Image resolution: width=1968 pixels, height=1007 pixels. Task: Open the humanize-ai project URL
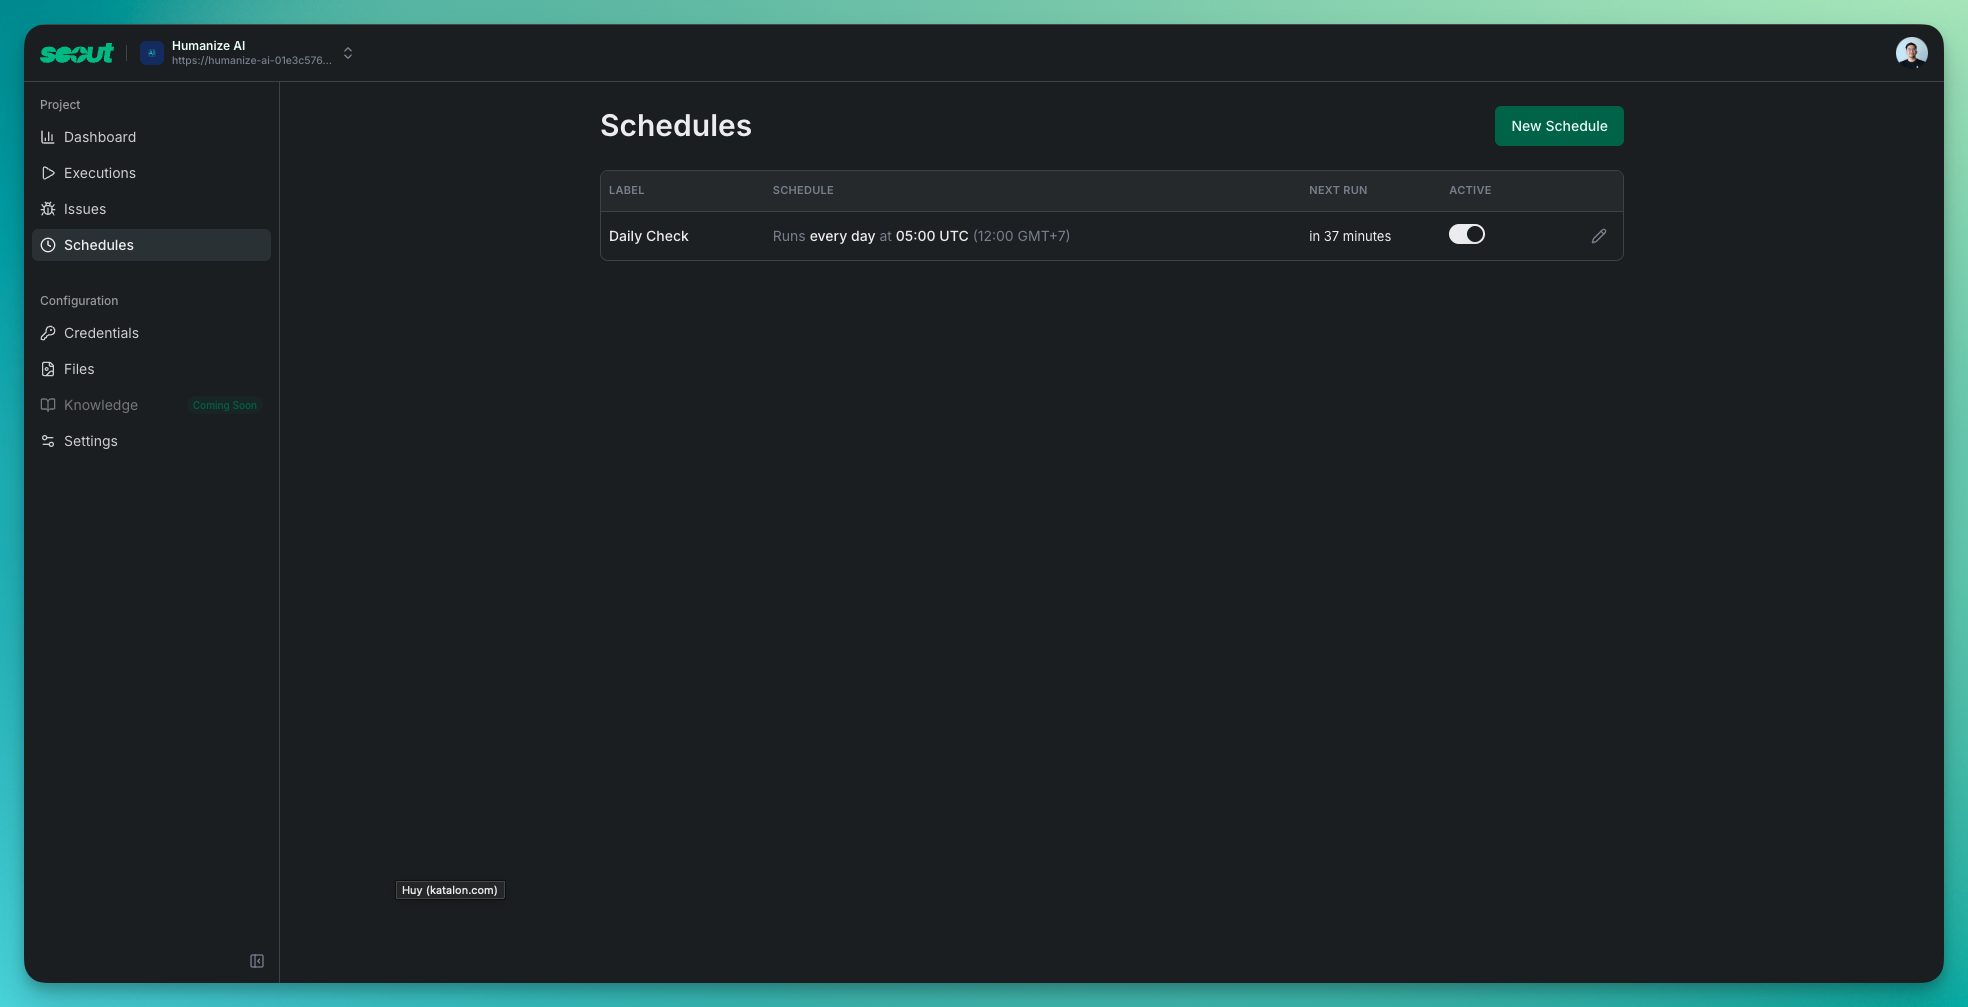pos(250,60)
